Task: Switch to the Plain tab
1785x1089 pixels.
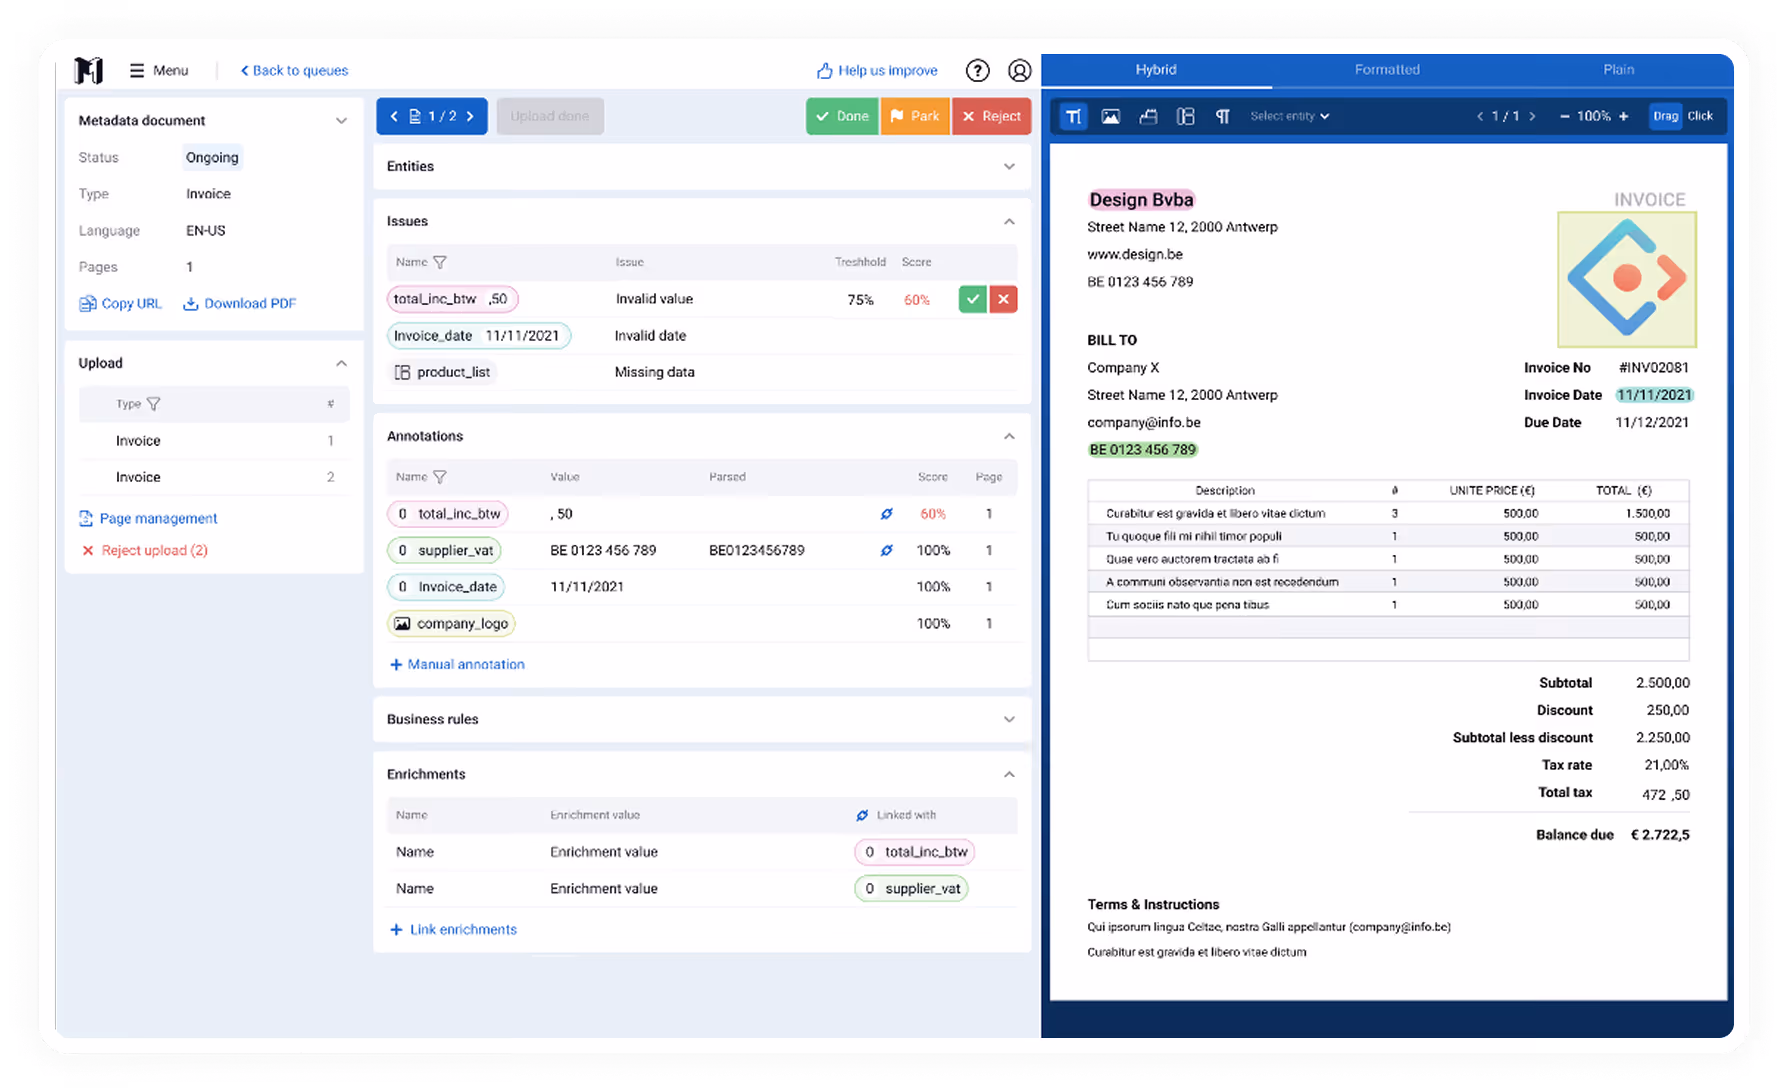Action: [x=1618, y=69]
